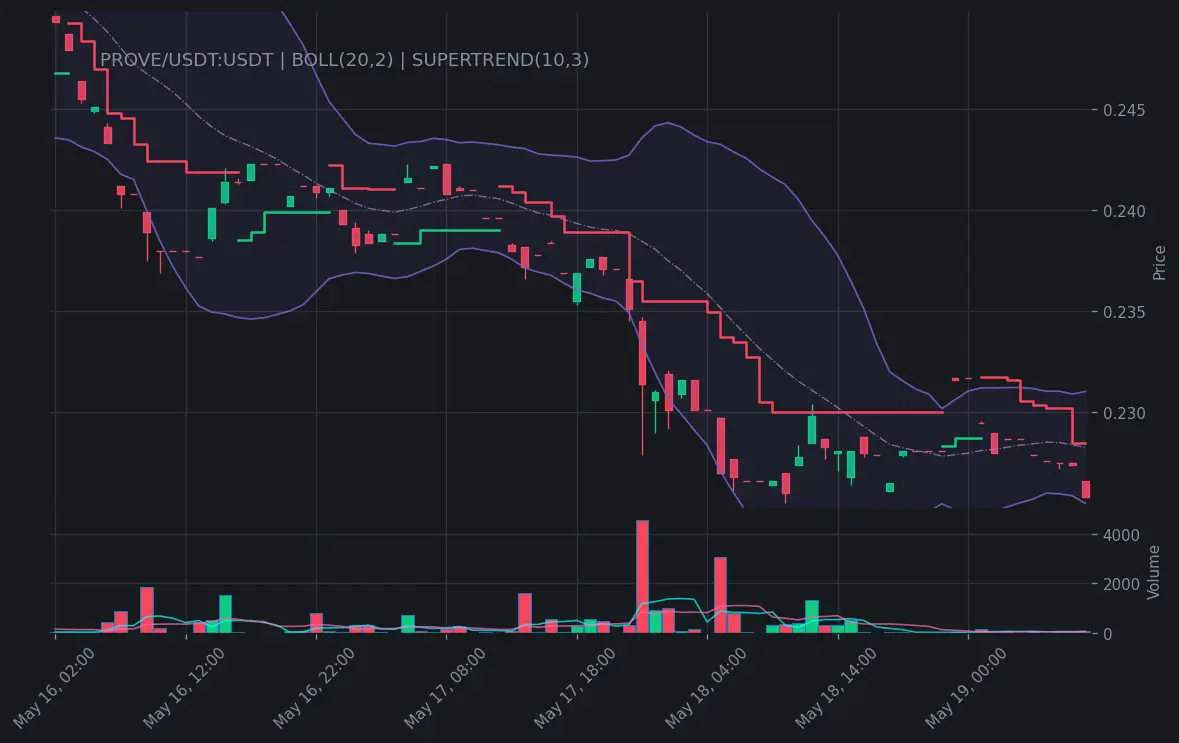Click the 0.235 price axis label
Screen dimensions: 1179x743
point(1123,312)
